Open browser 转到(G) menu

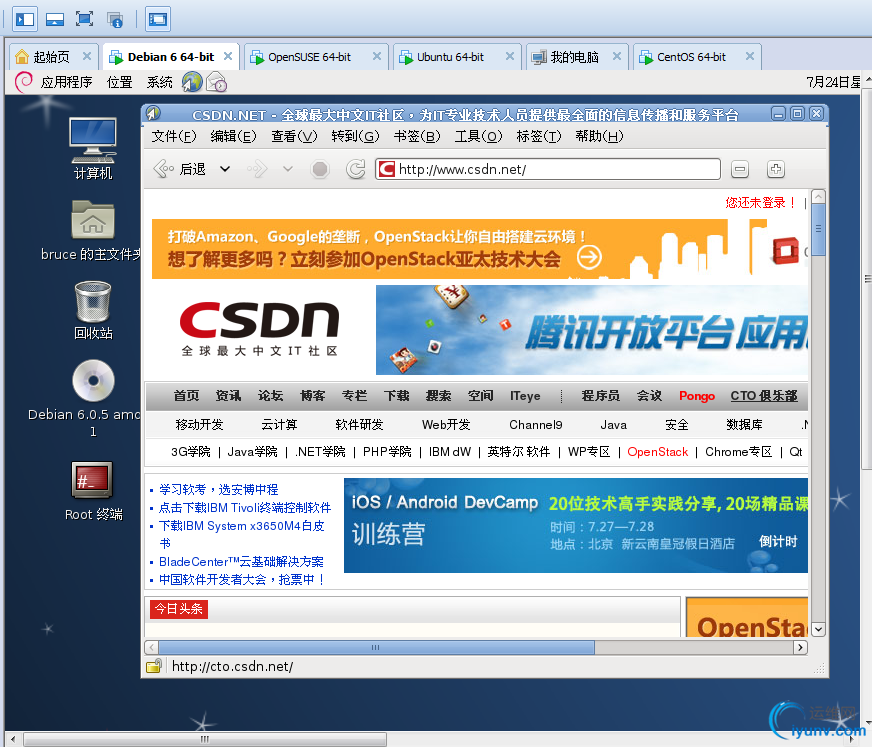[355, 136]
